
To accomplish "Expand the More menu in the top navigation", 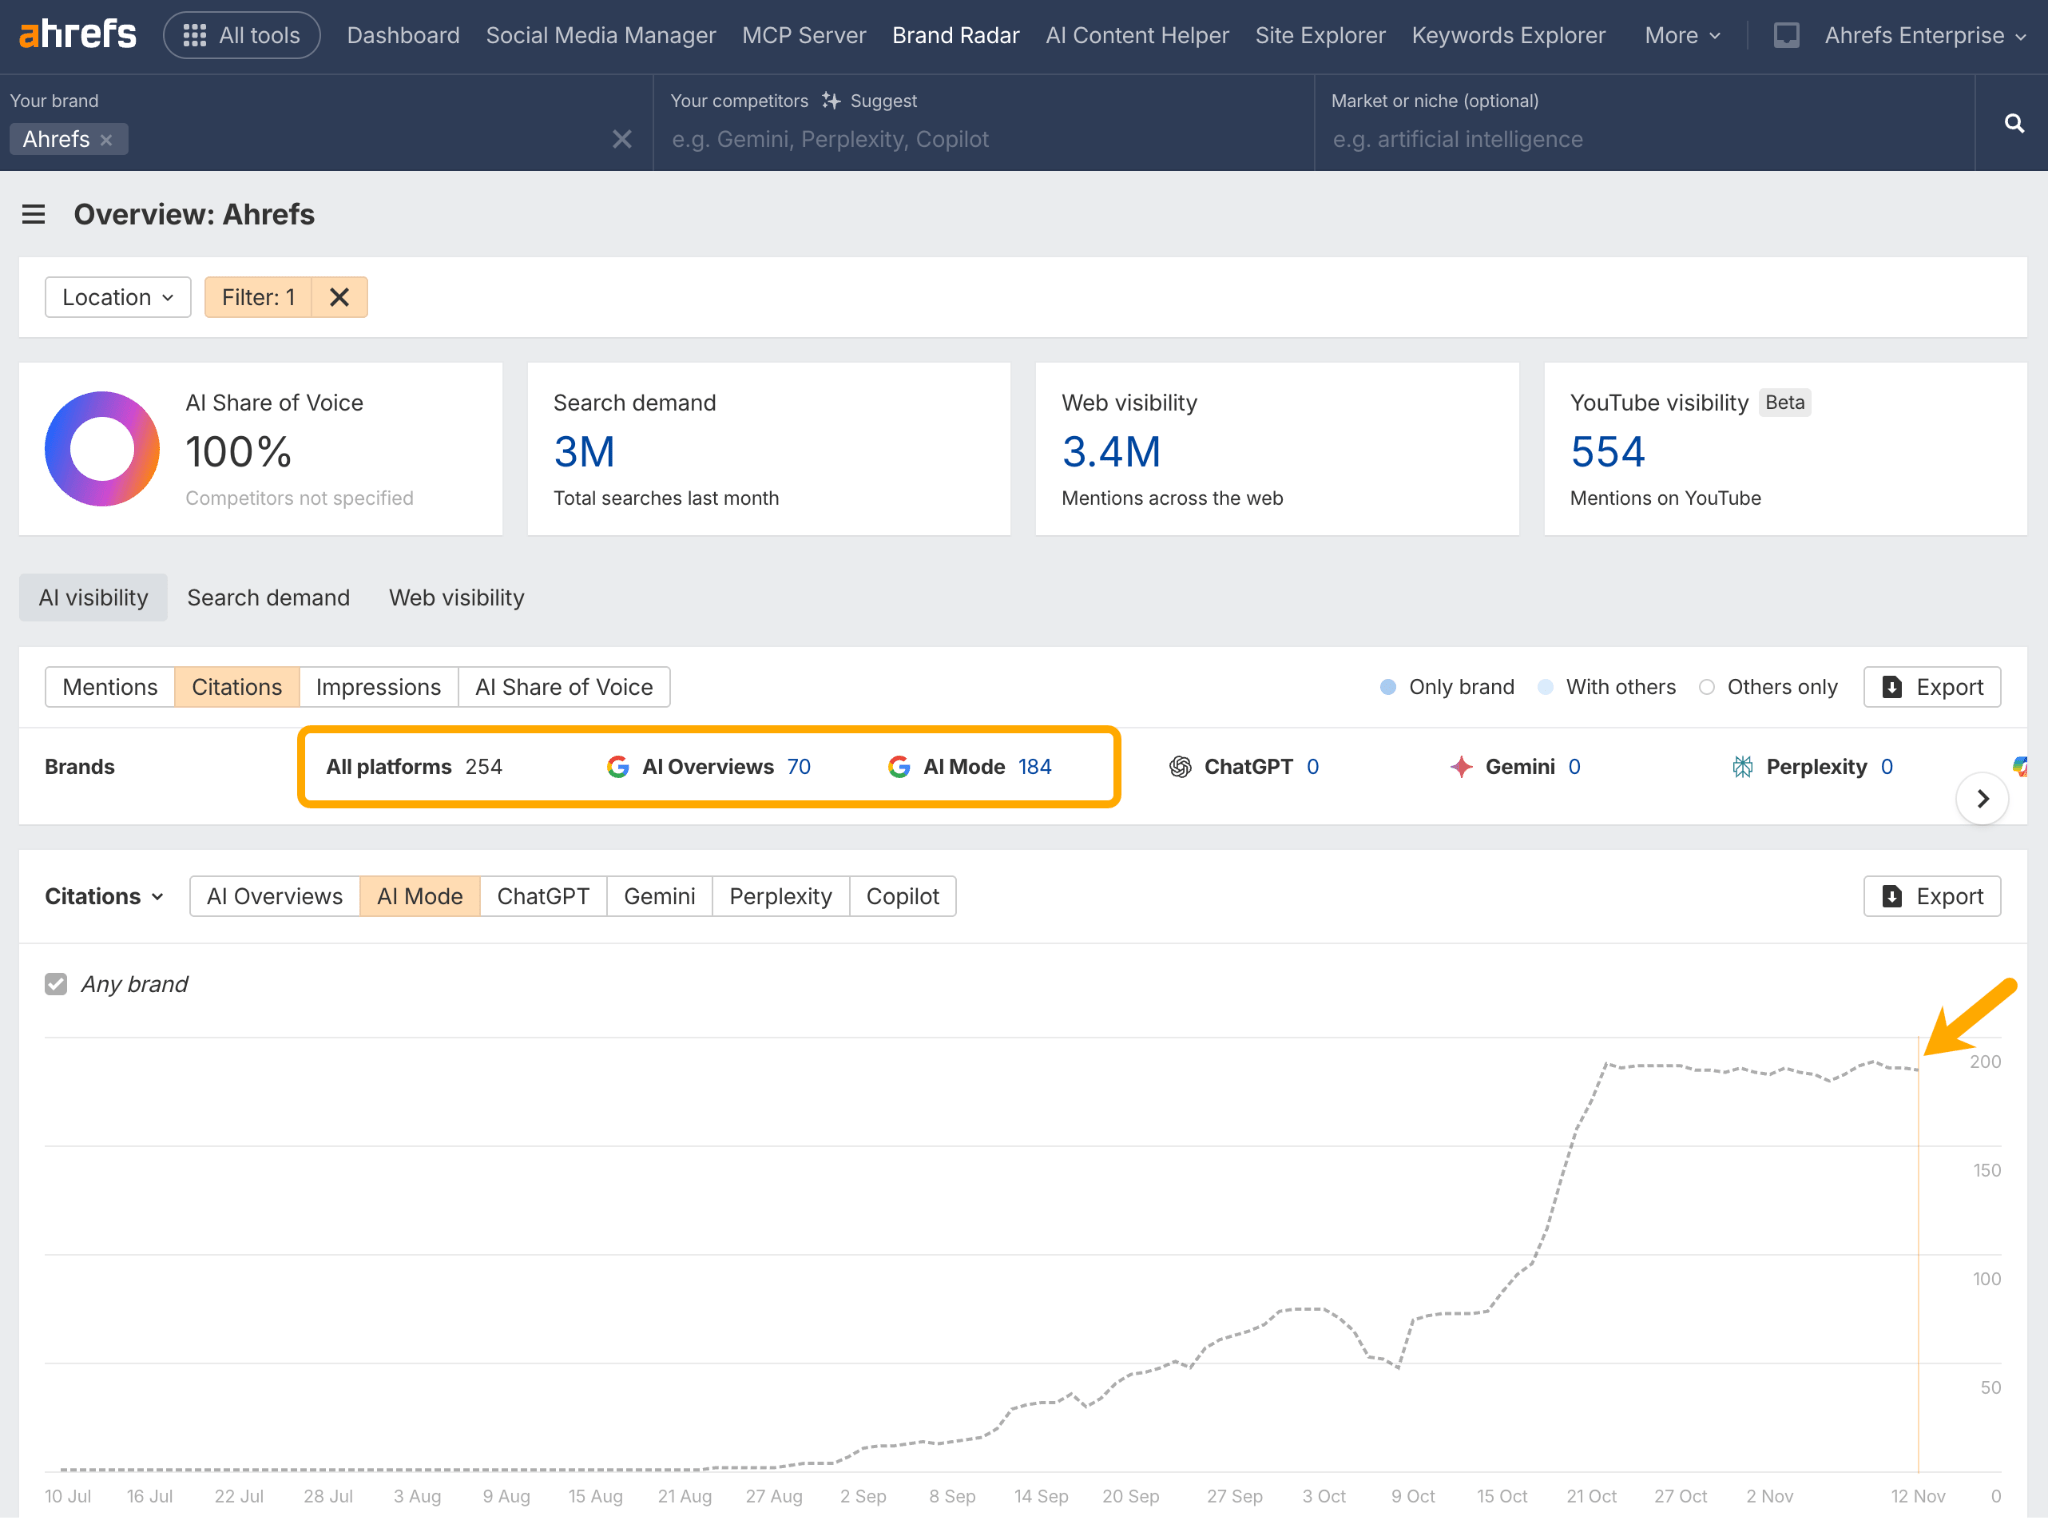I will 1680,34.
